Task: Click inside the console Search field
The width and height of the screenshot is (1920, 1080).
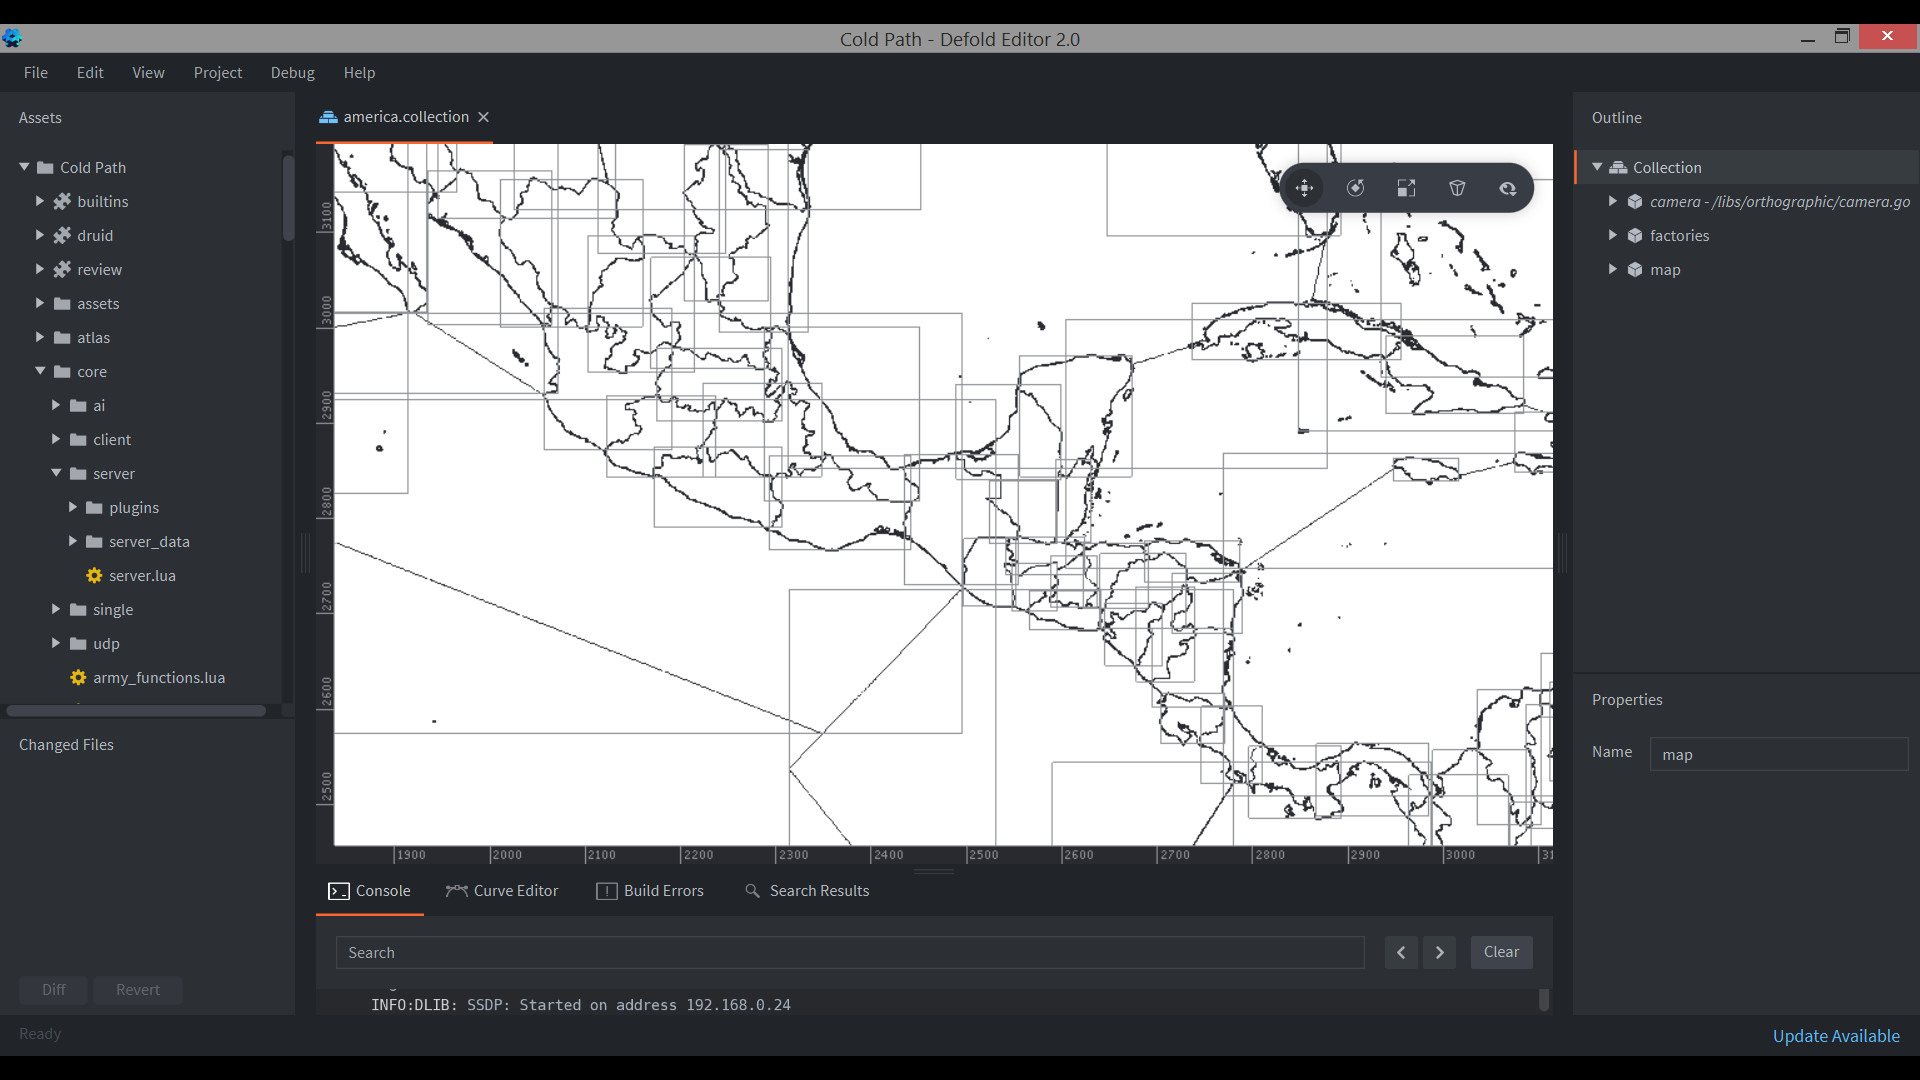Action: (x=850, y=952)
